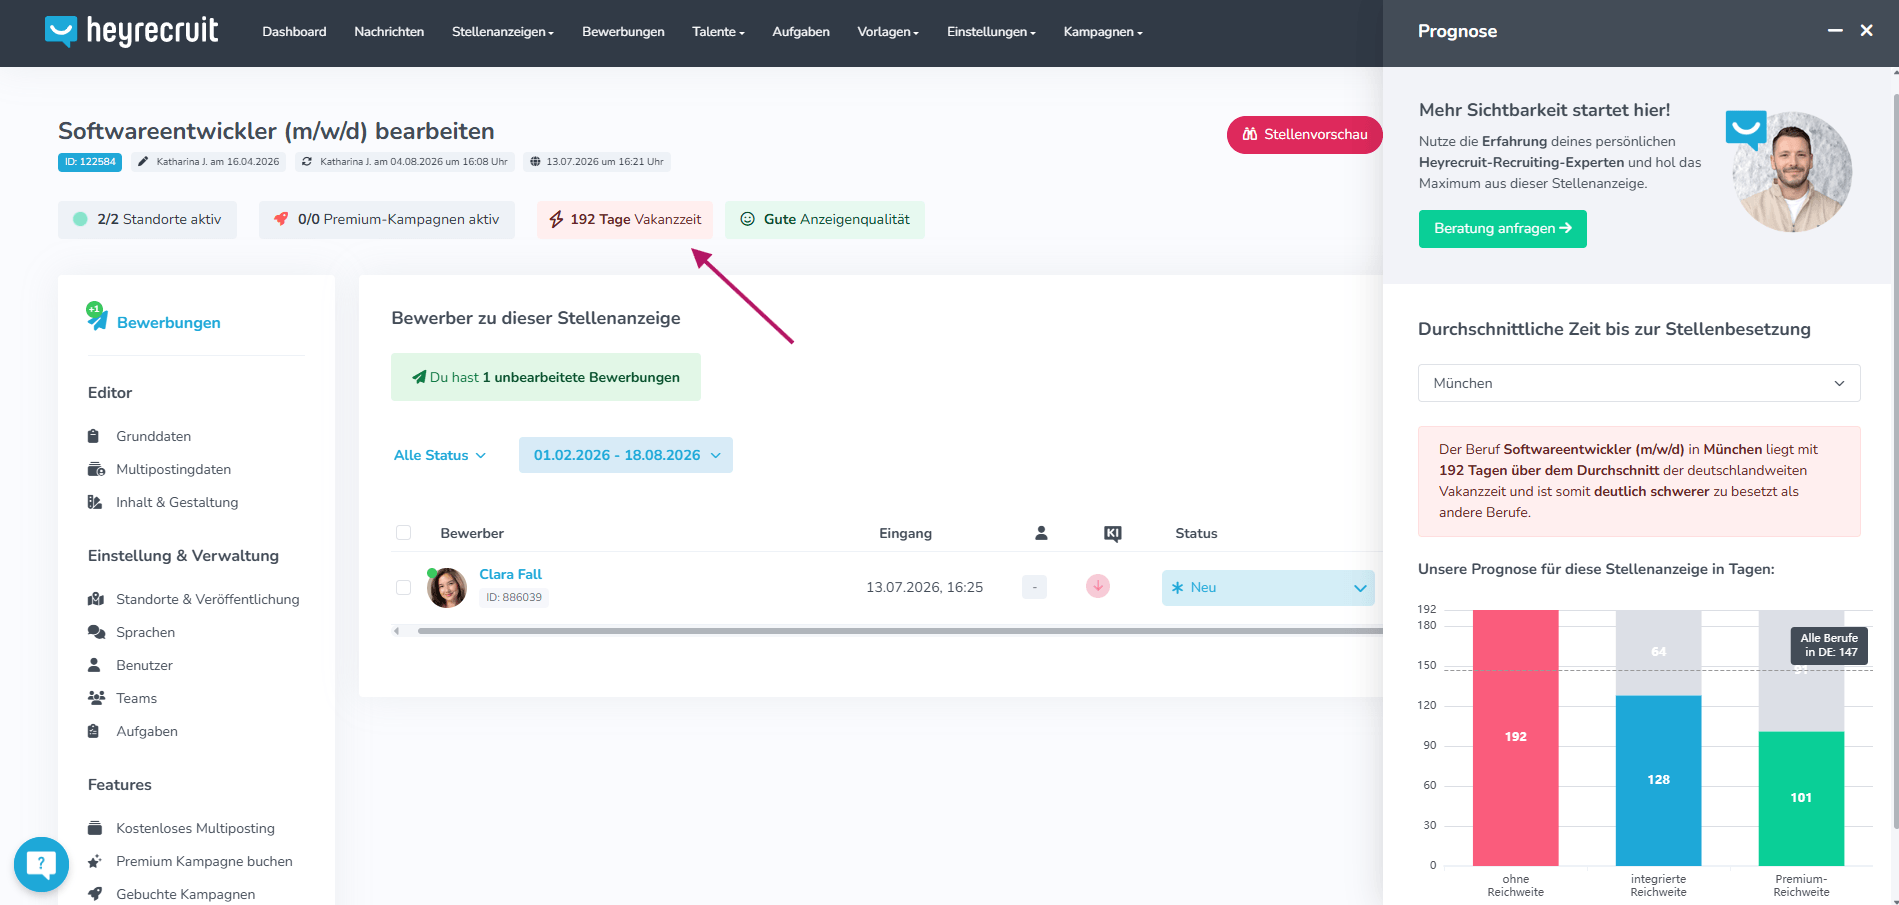Click Beratung anfragen button

click(1503, 229)
